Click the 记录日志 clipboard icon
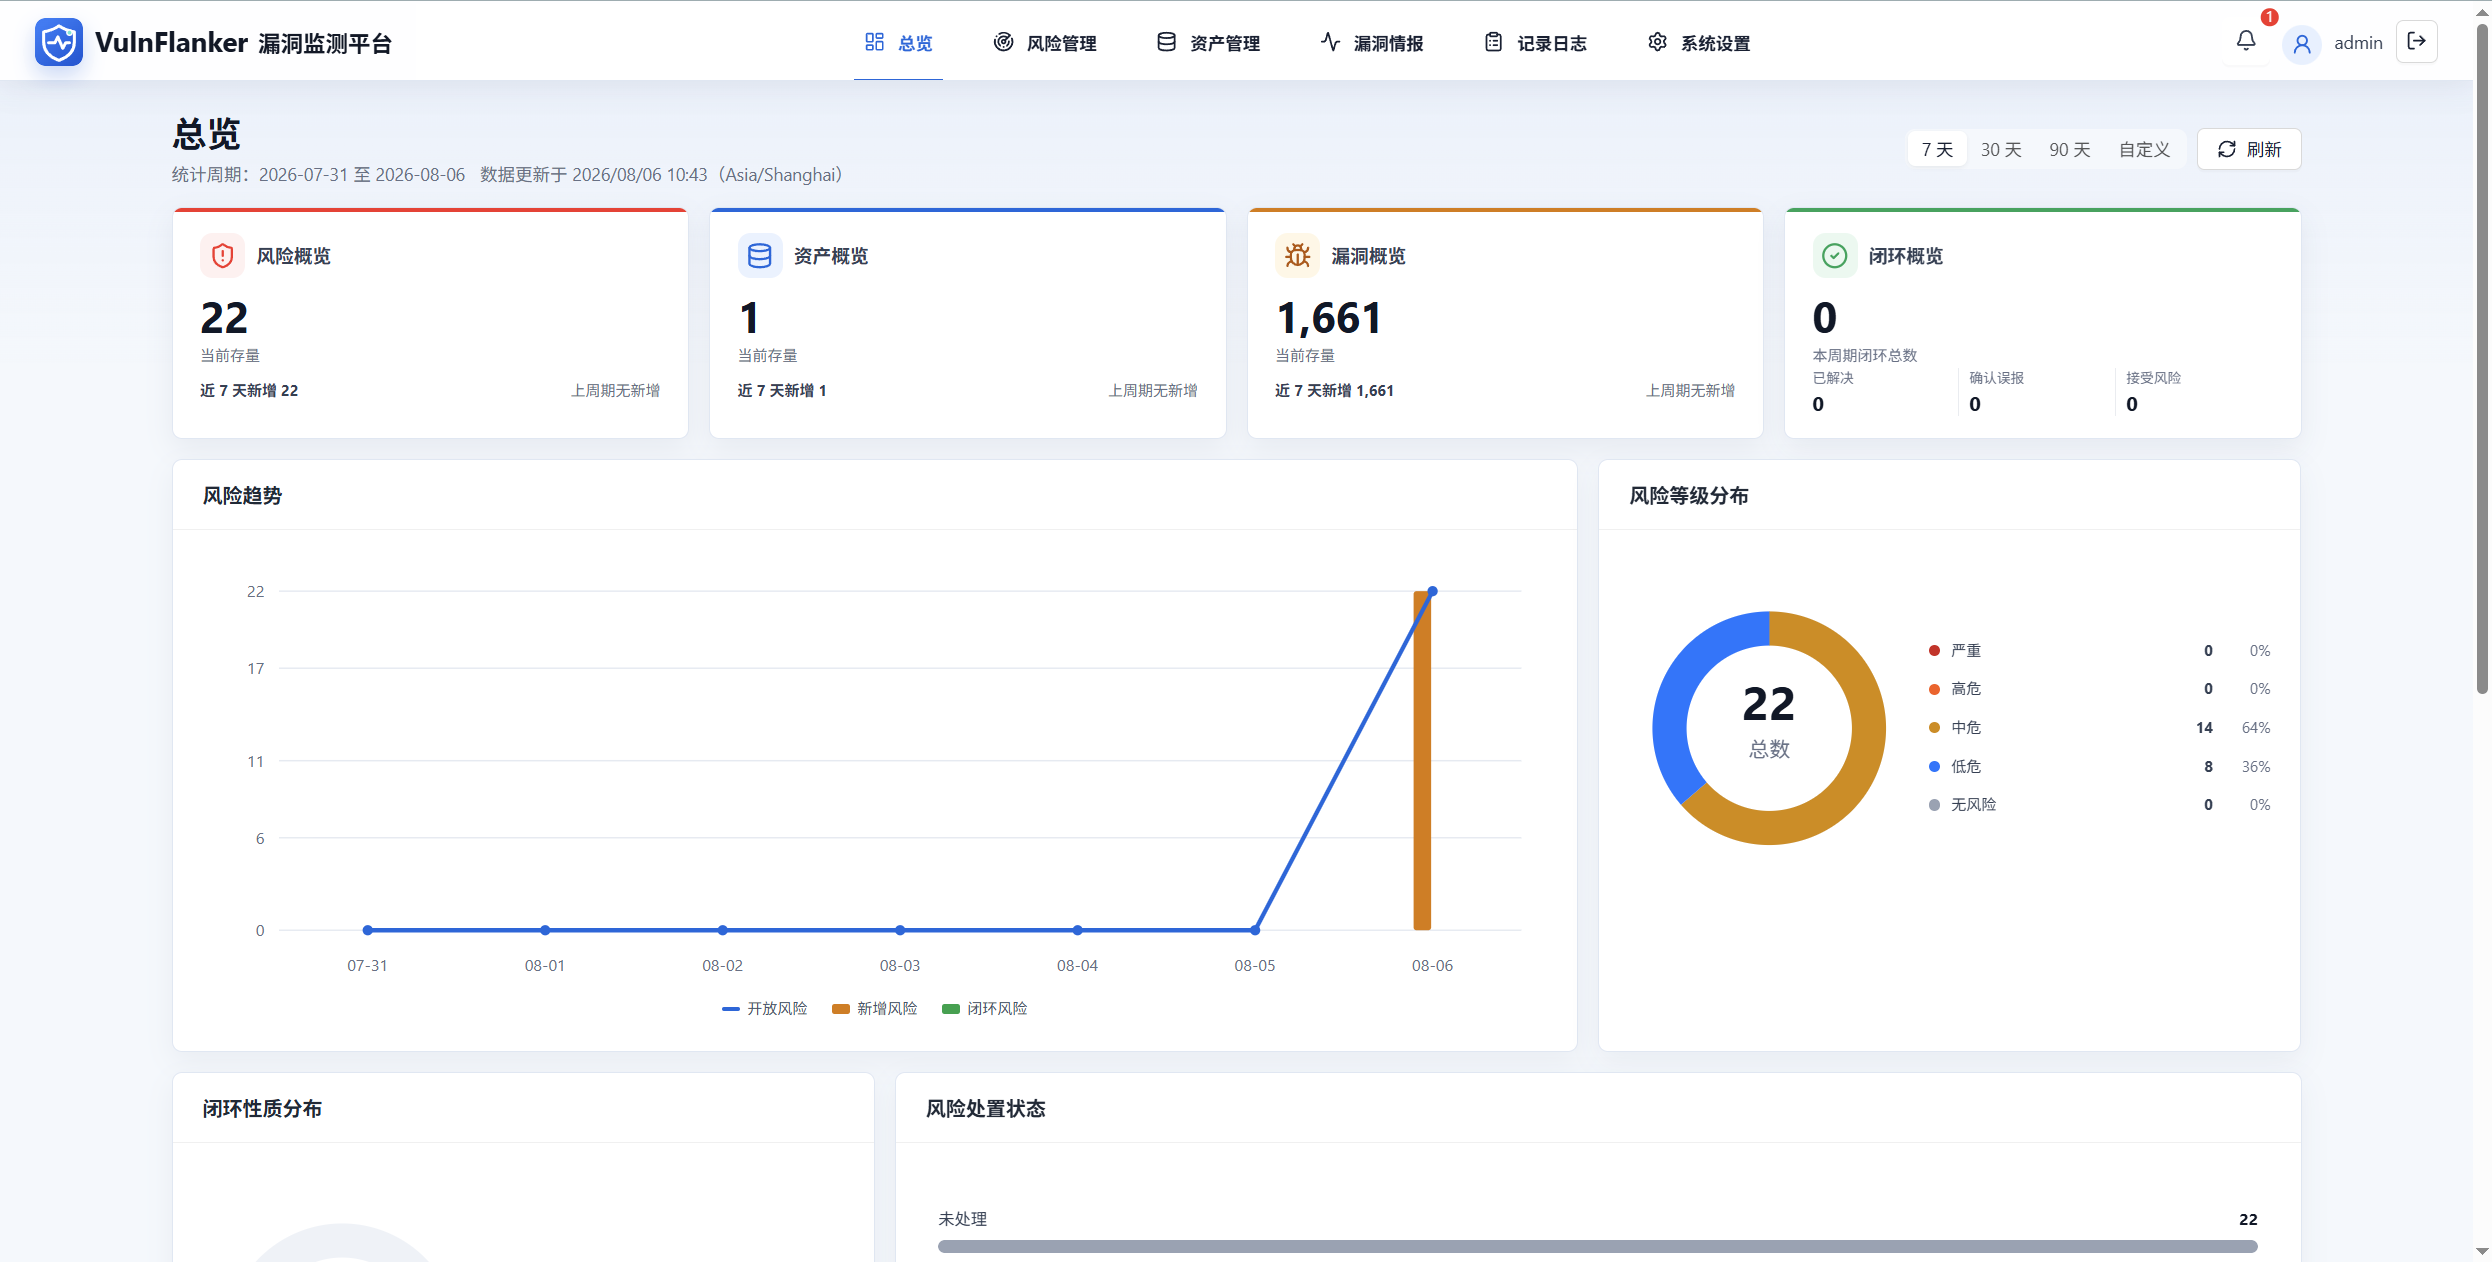 click(1494, 42)
